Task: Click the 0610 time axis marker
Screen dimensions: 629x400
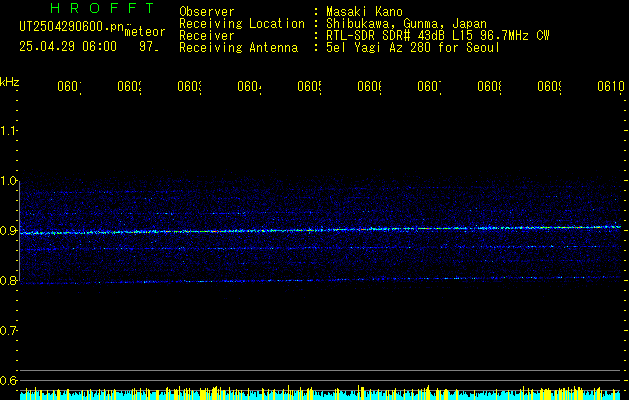Action: 611,87
